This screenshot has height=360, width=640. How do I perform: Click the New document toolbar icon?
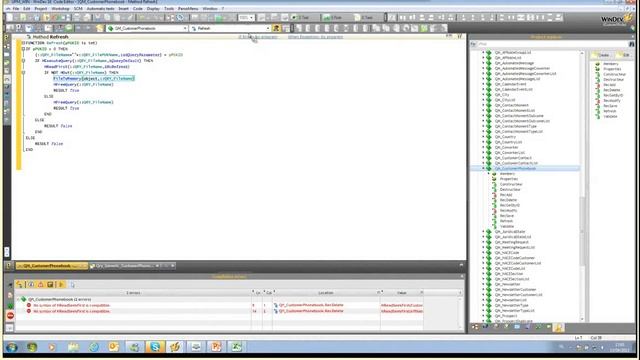[x=10, y=18]
